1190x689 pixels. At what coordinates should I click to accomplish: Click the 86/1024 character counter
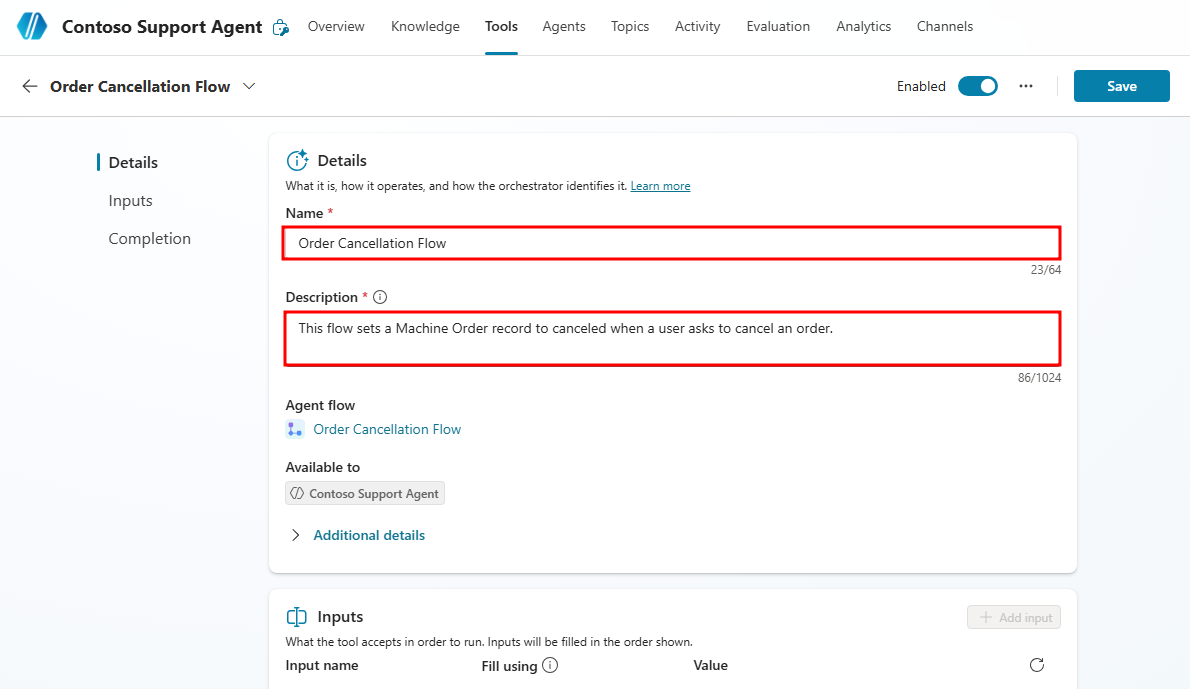click(x=1039, y=377)
